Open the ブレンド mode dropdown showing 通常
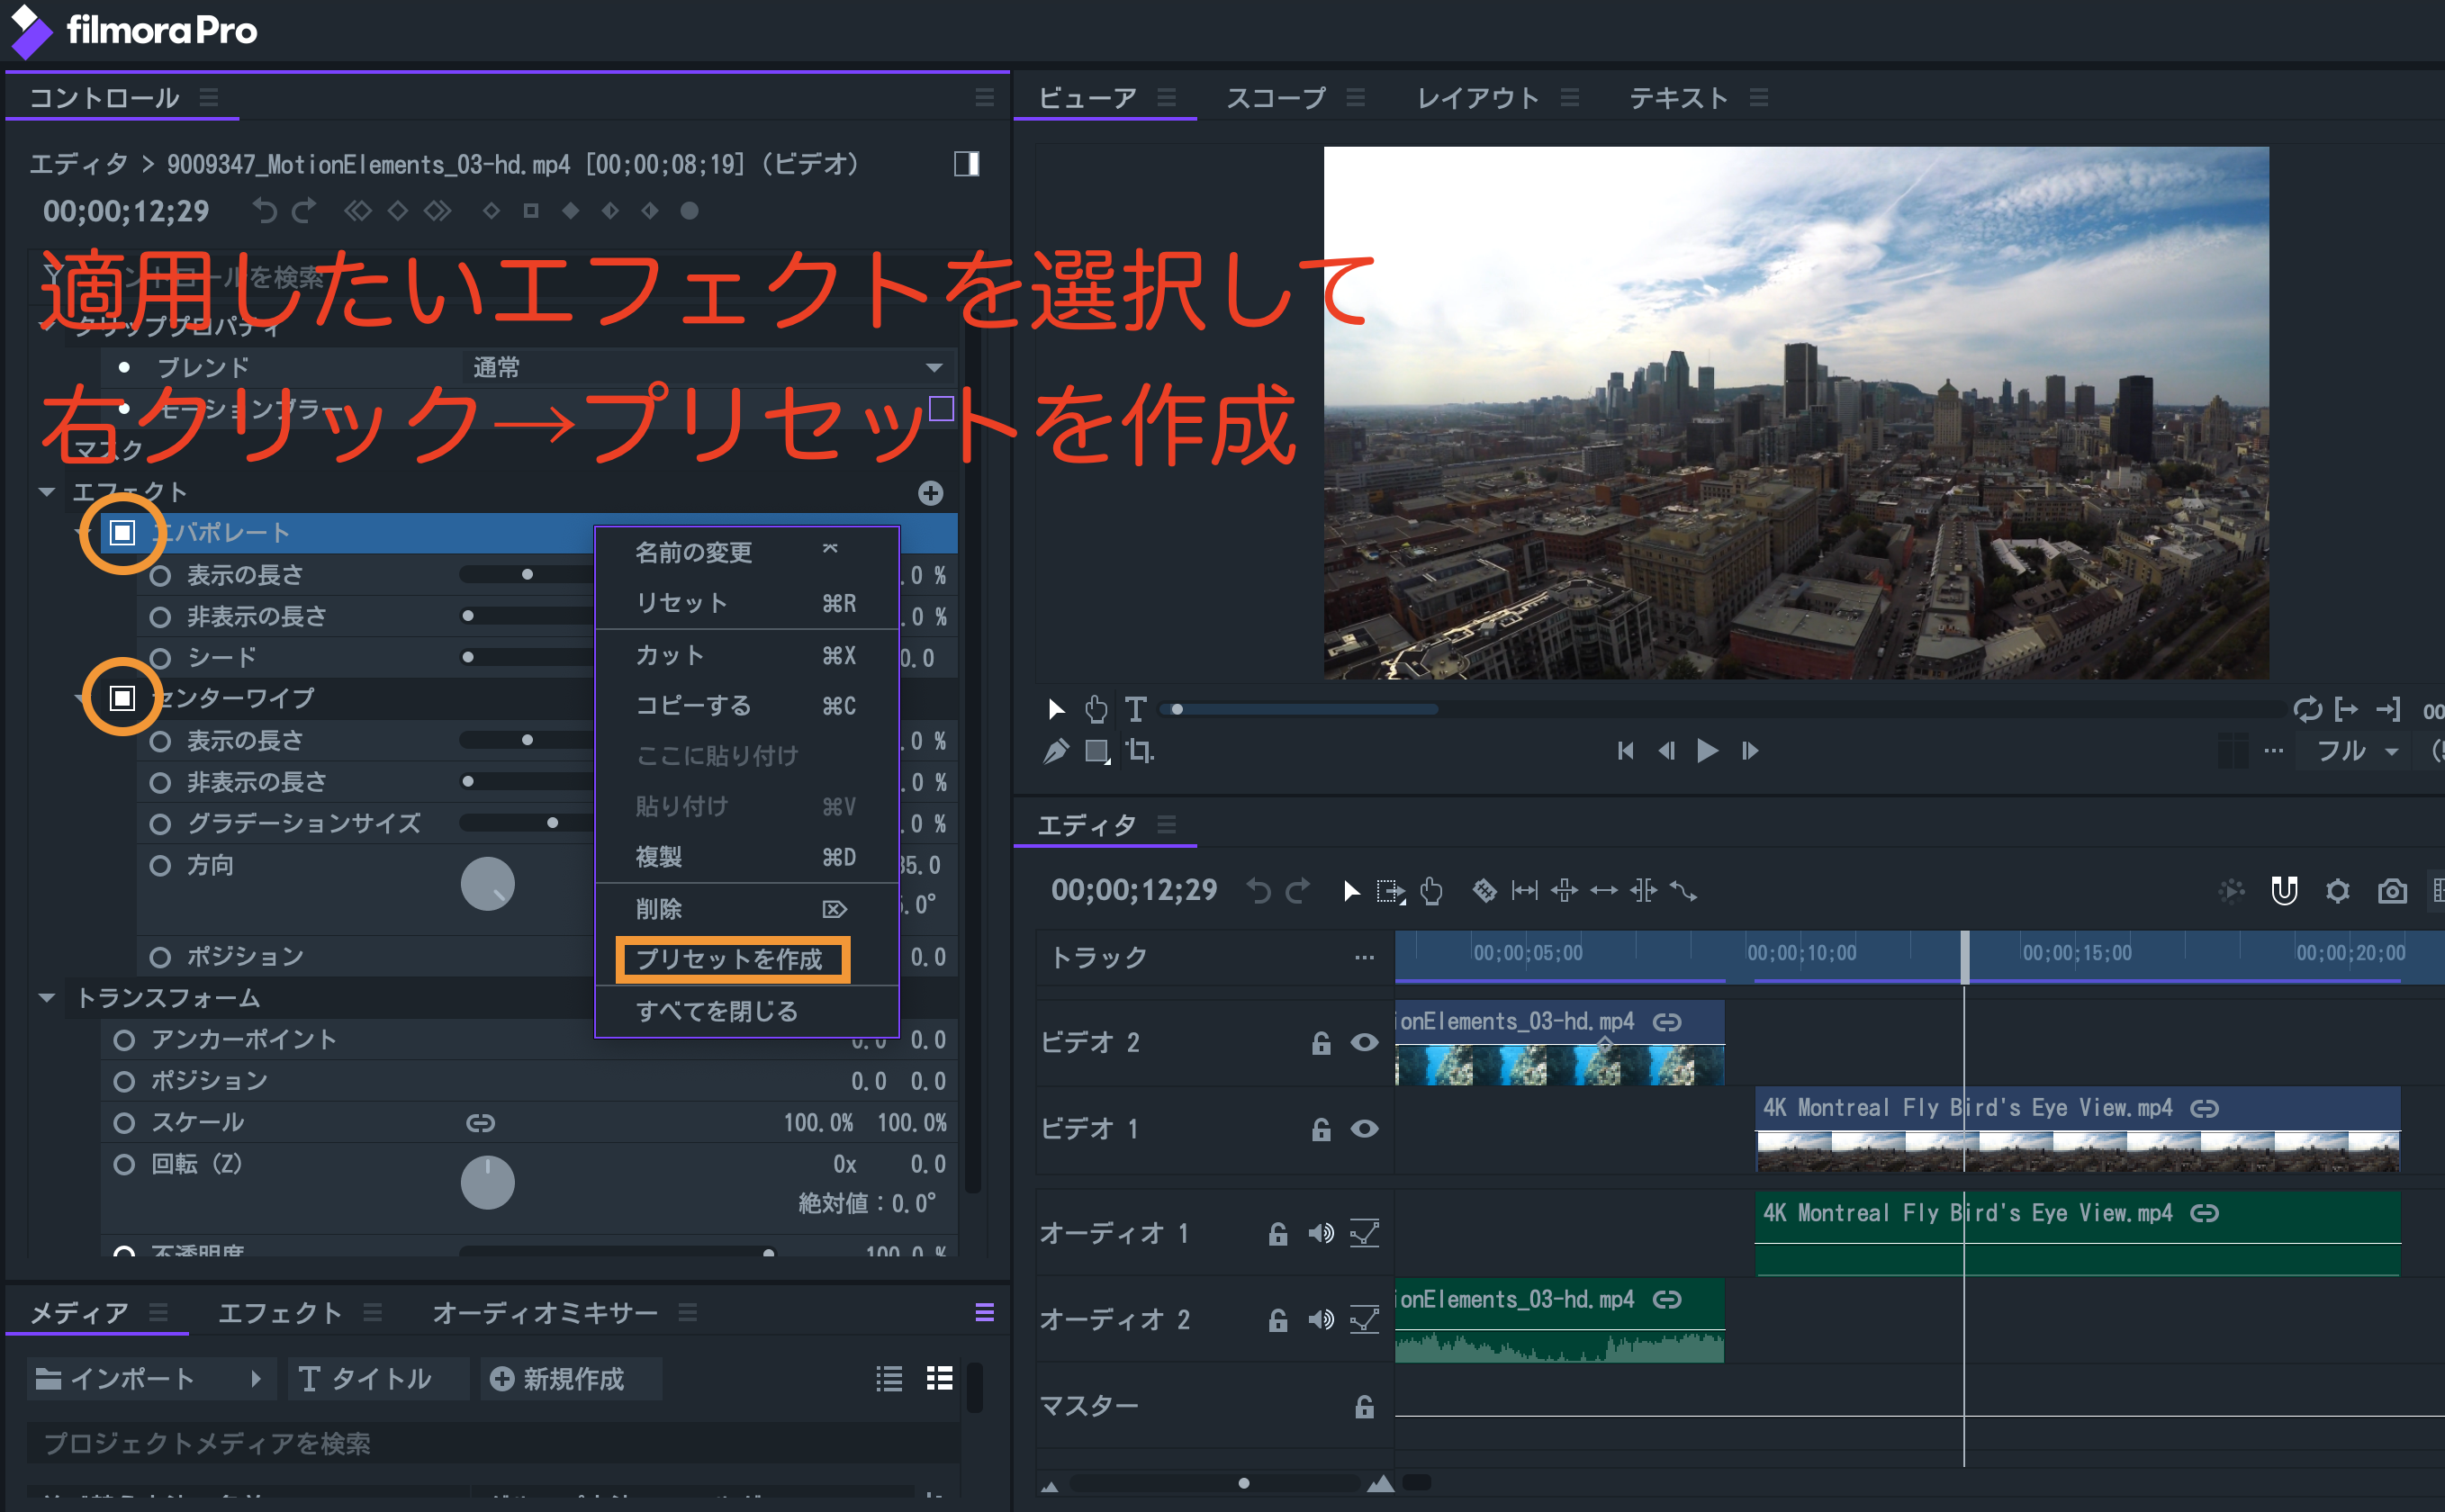 933,367
